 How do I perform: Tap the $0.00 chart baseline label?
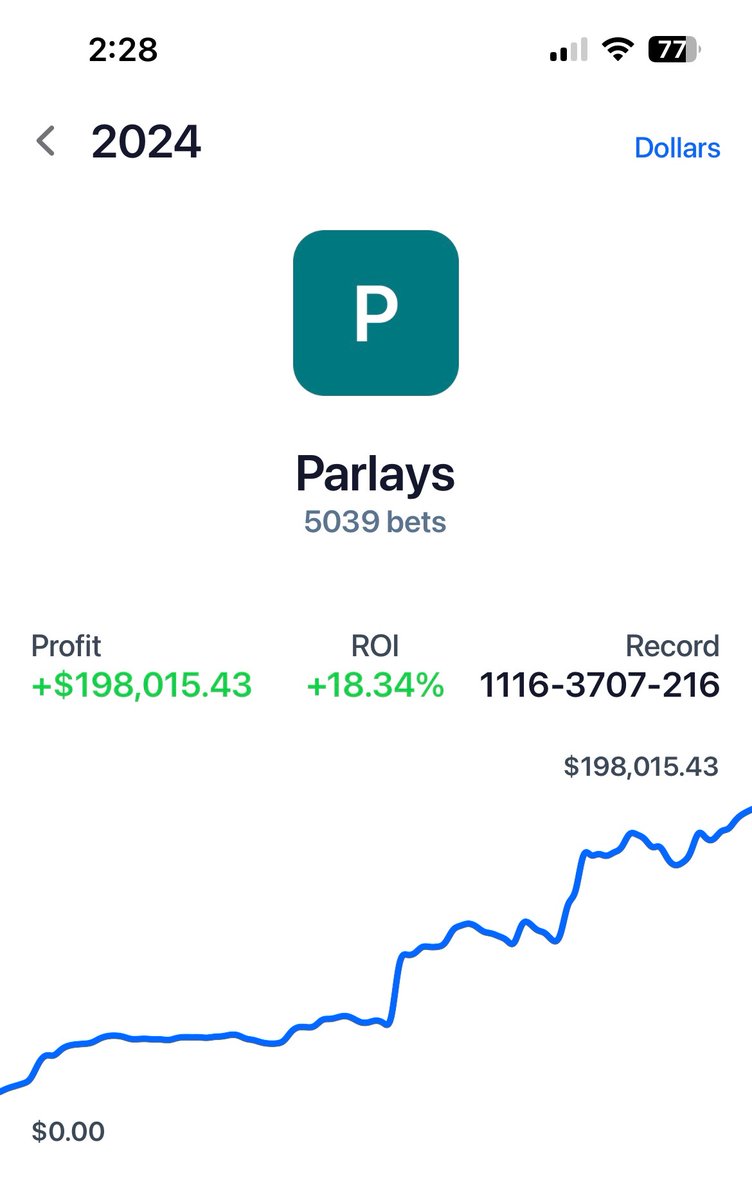[68, 1132]
